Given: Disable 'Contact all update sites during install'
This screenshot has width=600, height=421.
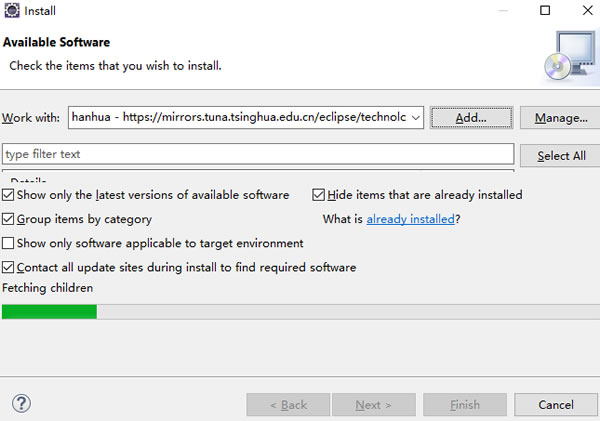Looking at the screenshot, I should point(9,268).
